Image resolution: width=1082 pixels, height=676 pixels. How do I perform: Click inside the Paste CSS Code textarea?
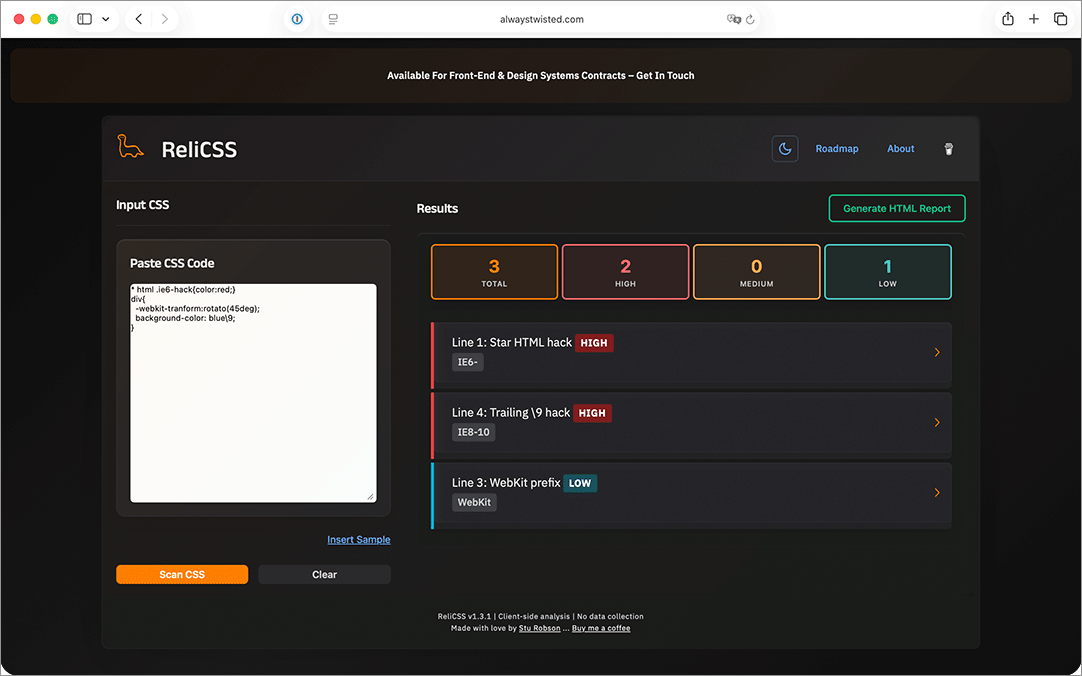click(253, 393)
